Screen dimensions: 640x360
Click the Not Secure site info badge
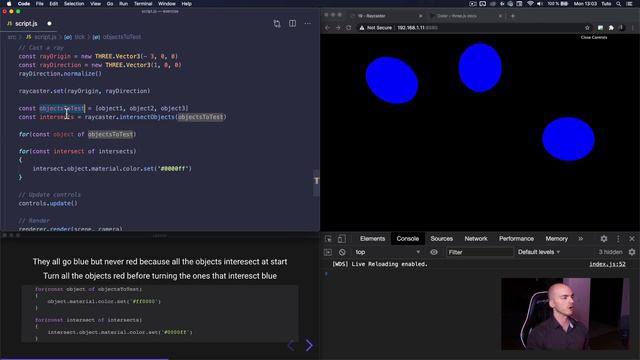pos(376,28)
